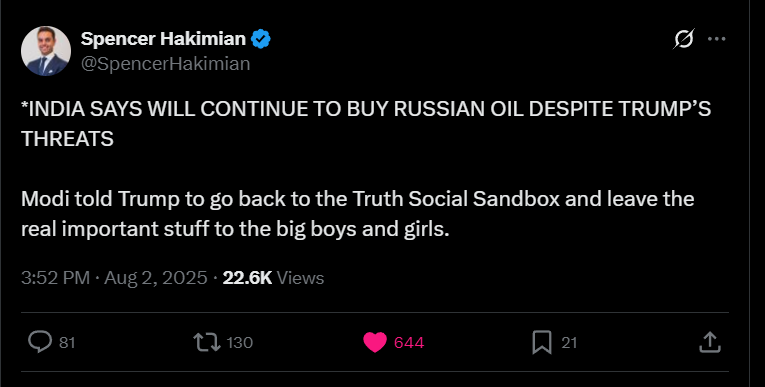765x387 pixels.
Task: Click the Modi told Trump paragraph text
Action: coord(358,214)
